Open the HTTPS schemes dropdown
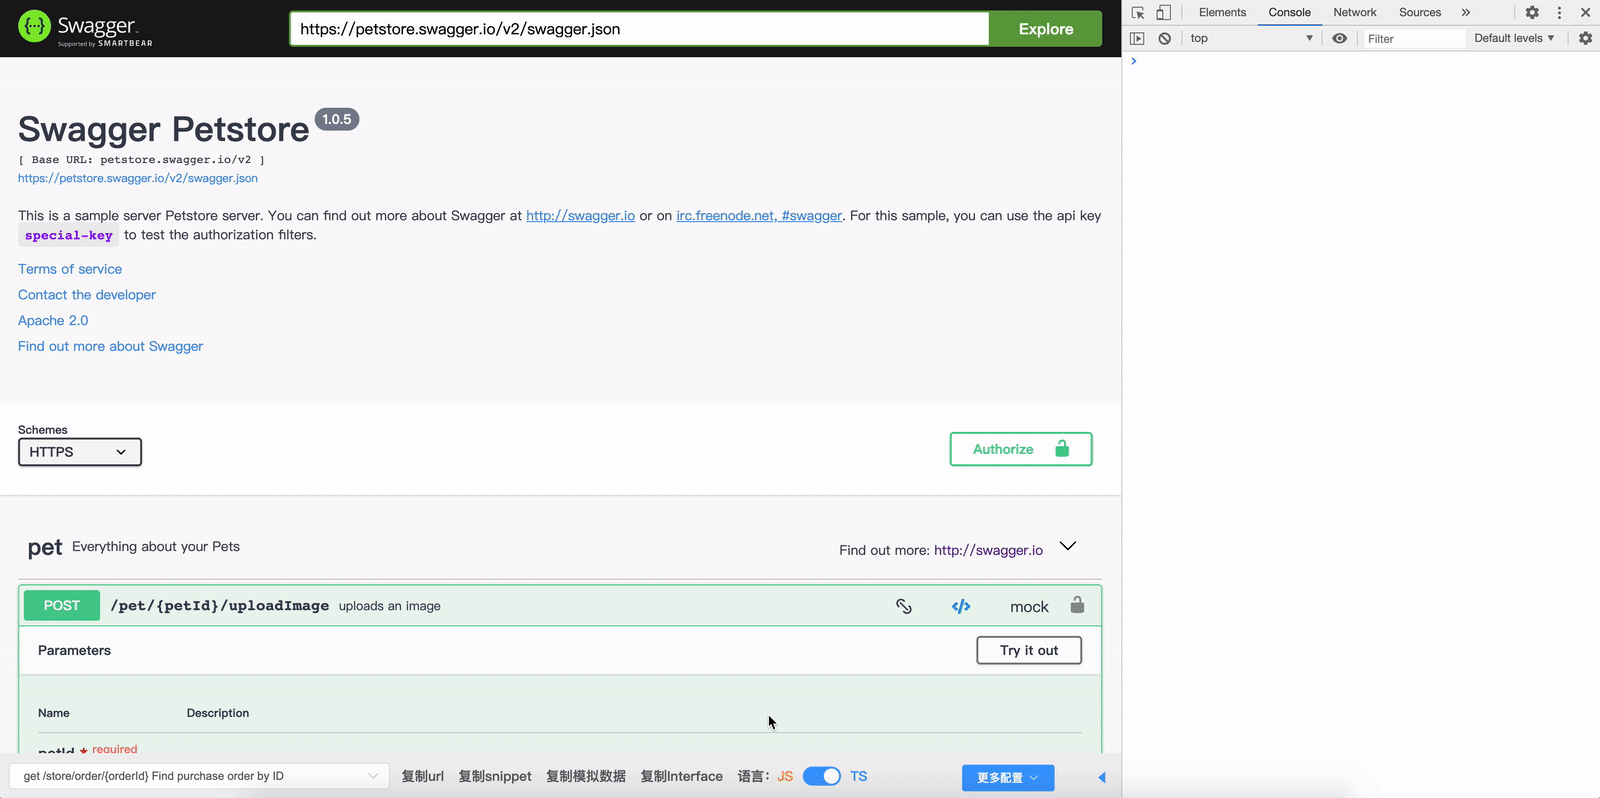The height and width of the screenshot is (798, 1600). (80, 452)
